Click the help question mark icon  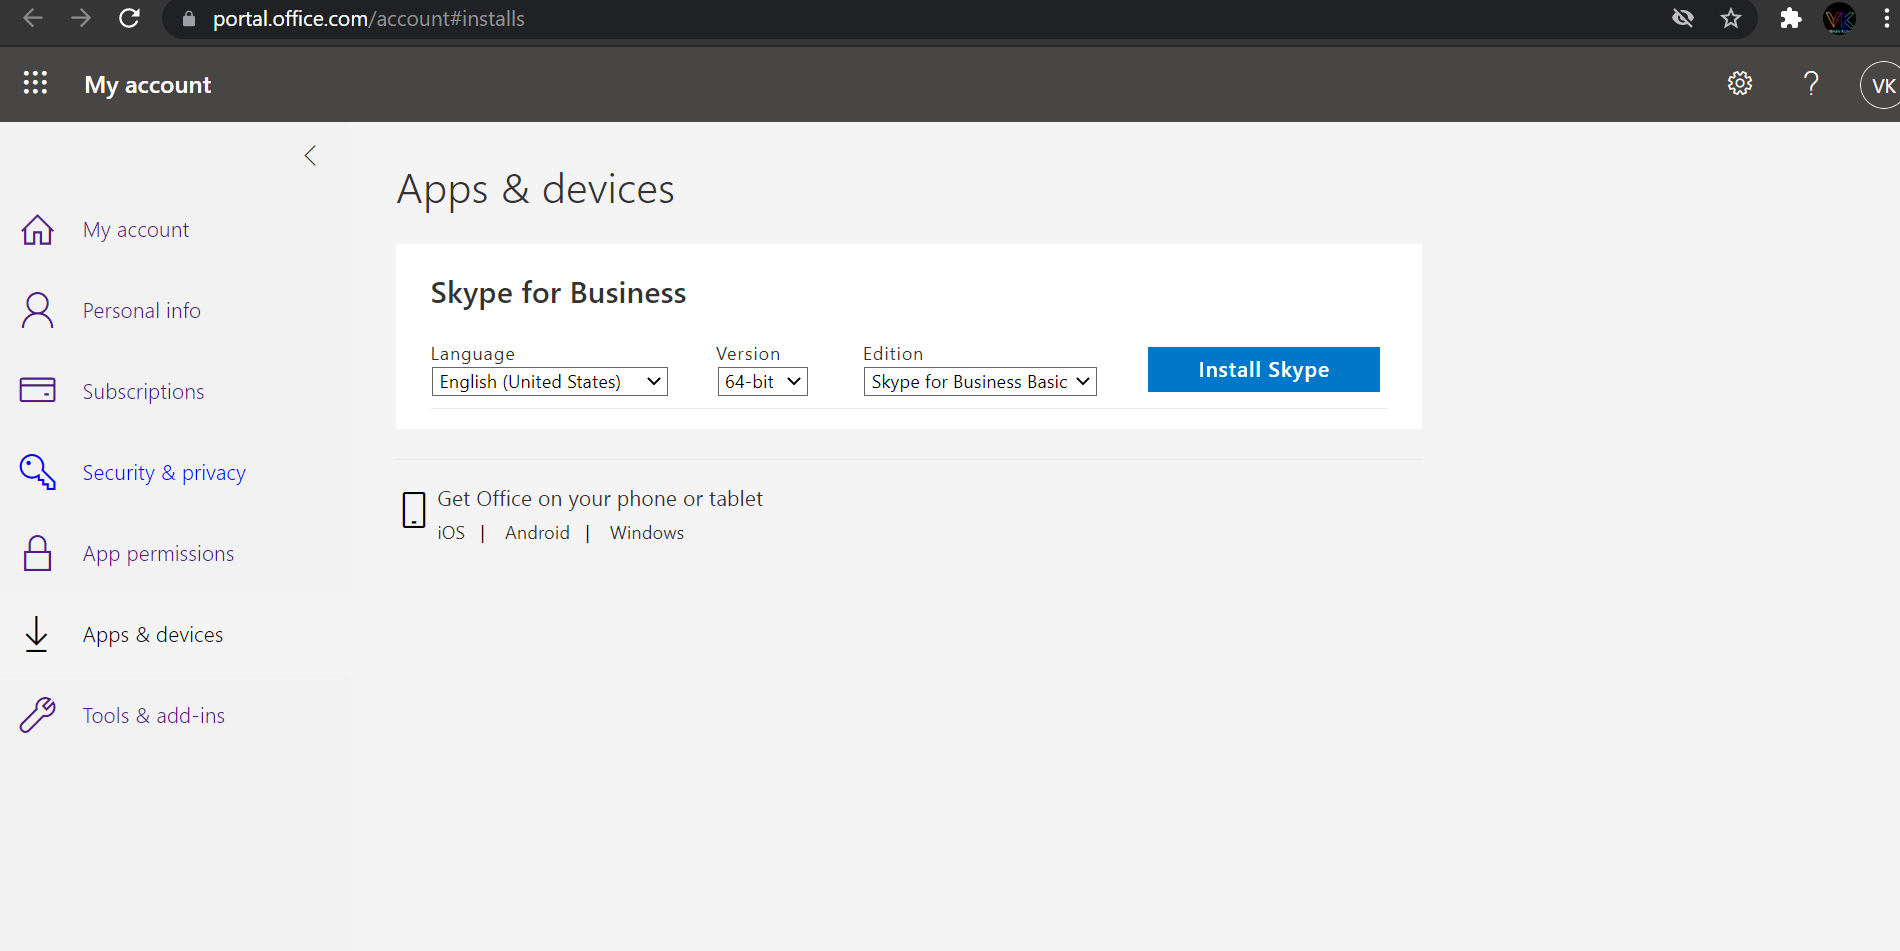1811,84
